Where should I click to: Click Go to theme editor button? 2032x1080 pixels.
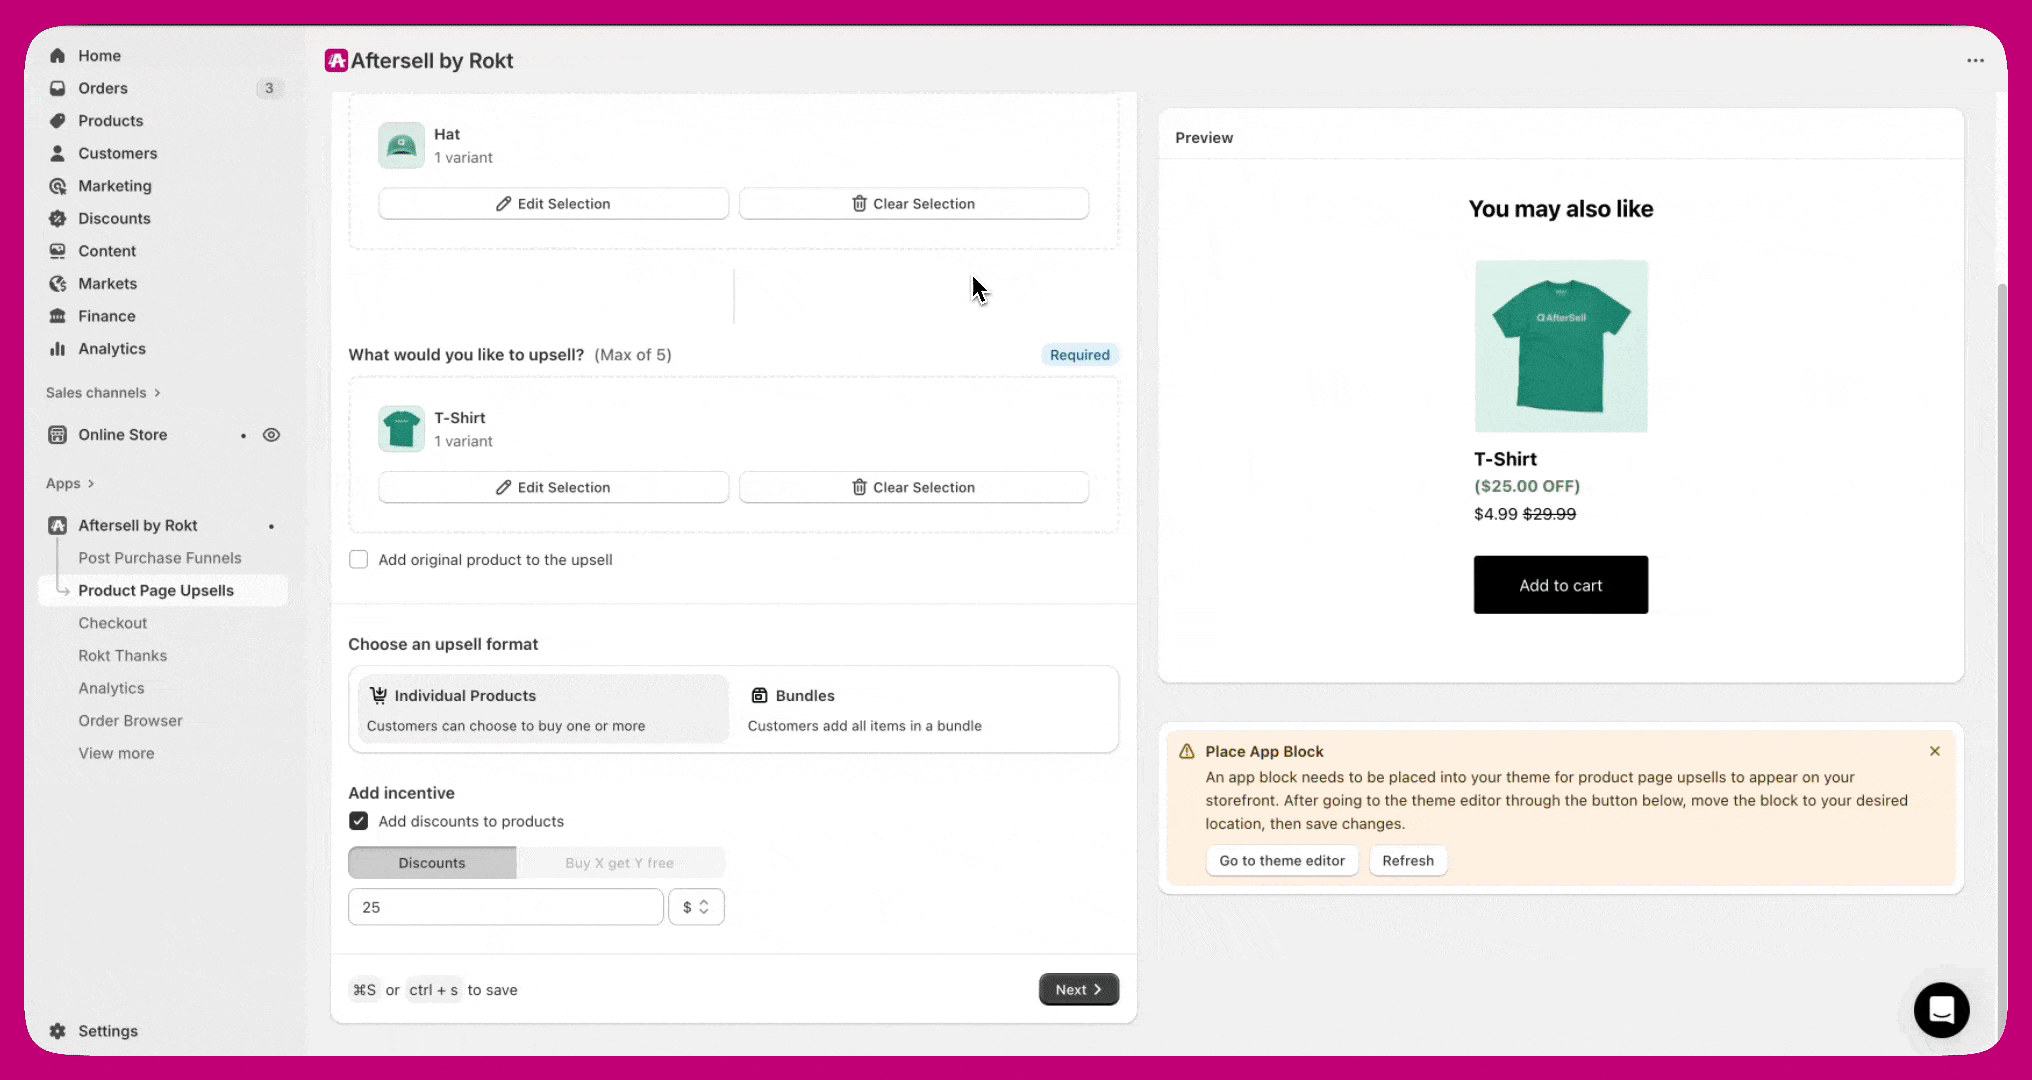(x=1281, y=861)
